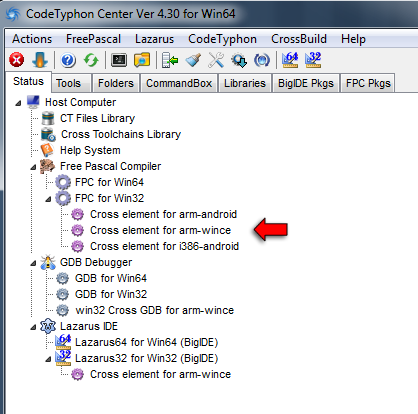
Task: Select 'Lazarus64 for Win64 (BigIDE)' row text
Action: 146,342
